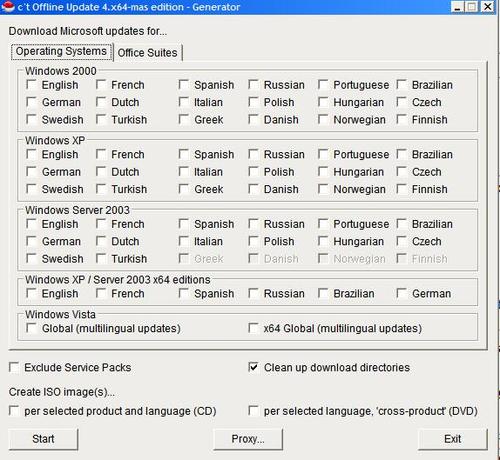Click the Start button
This screenshot has height=460, width=500.
click(43, 439)
